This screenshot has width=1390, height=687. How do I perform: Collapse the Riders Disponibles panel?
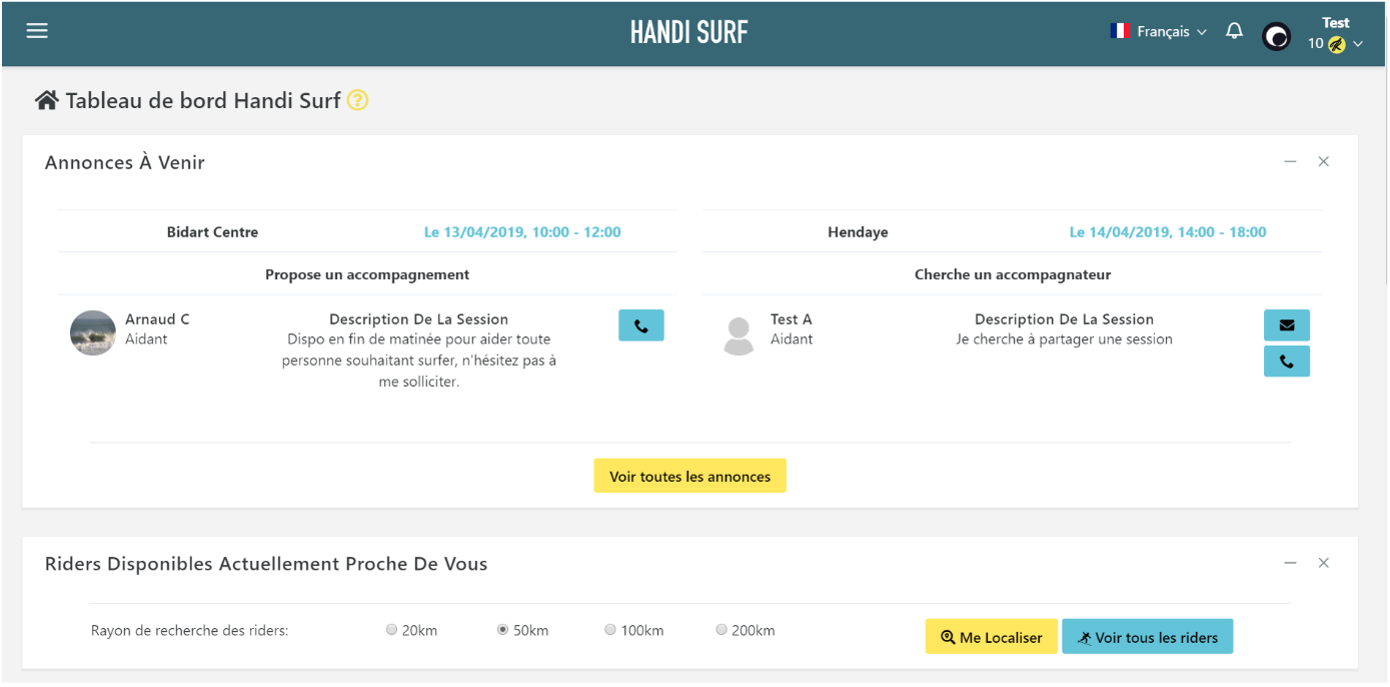coord(1290,564)
